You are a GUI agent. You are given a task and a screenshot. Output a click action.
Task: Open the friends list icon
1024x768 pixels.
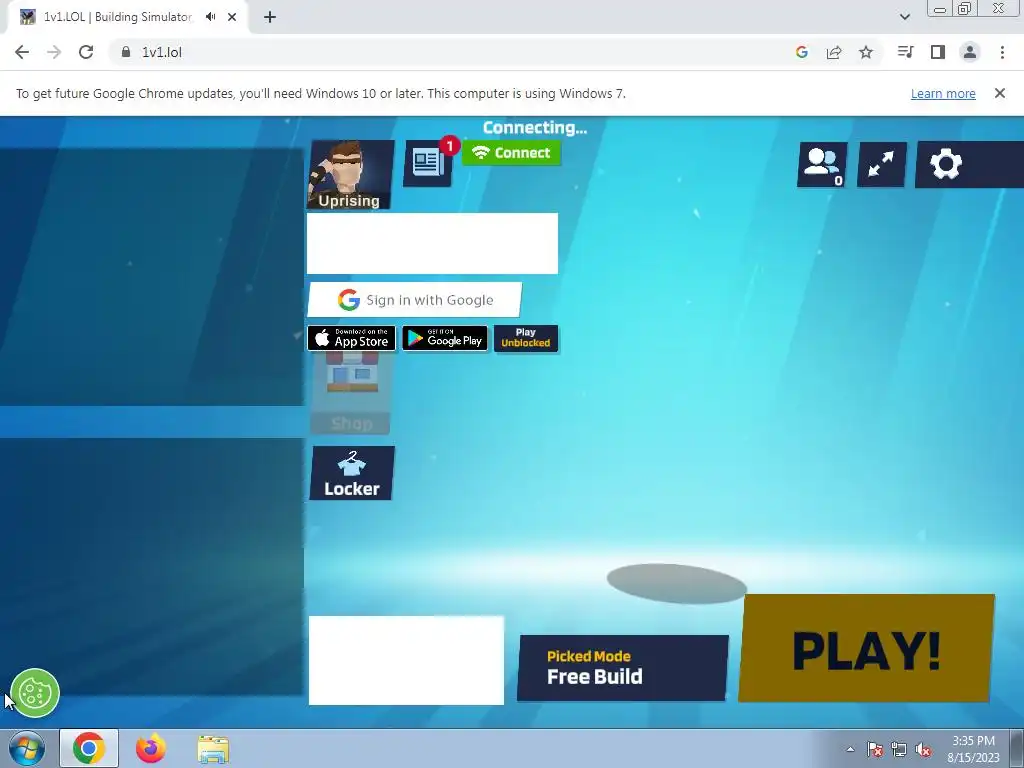[822, 165]
